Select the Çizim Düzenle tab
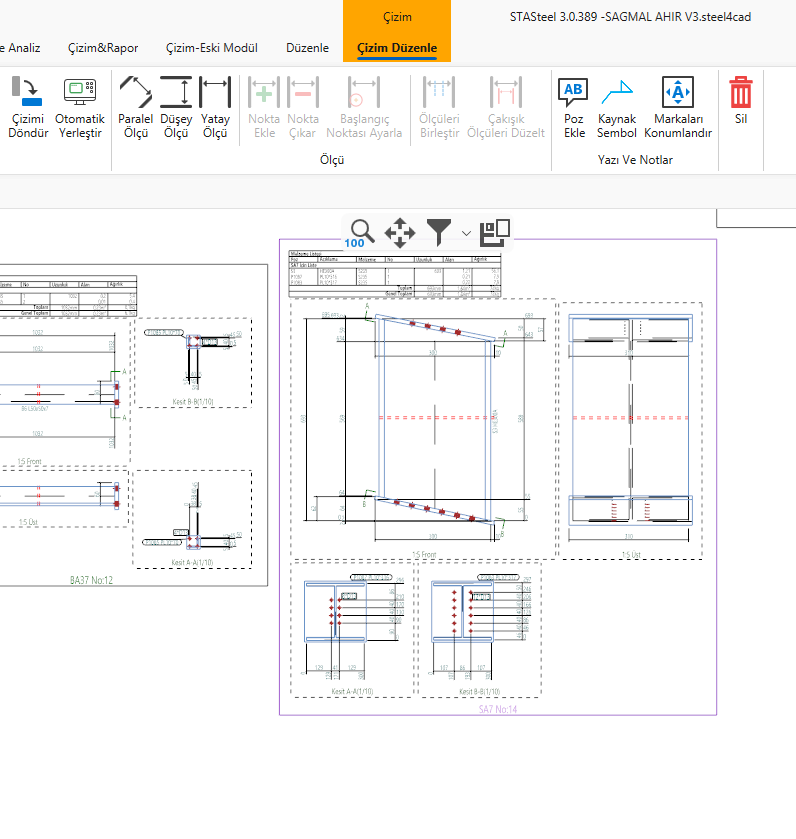 [397, 48]
